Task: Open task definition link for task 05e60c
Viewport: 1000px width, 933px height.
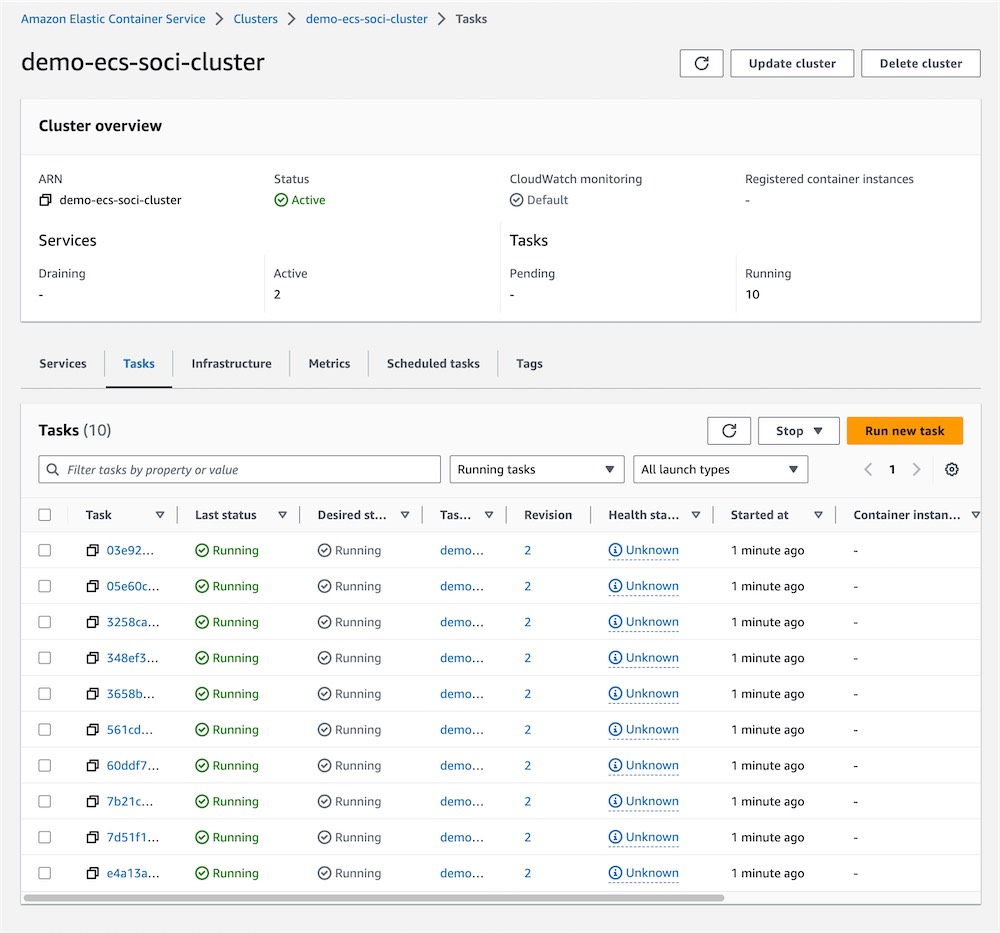Action: point(462,585)
